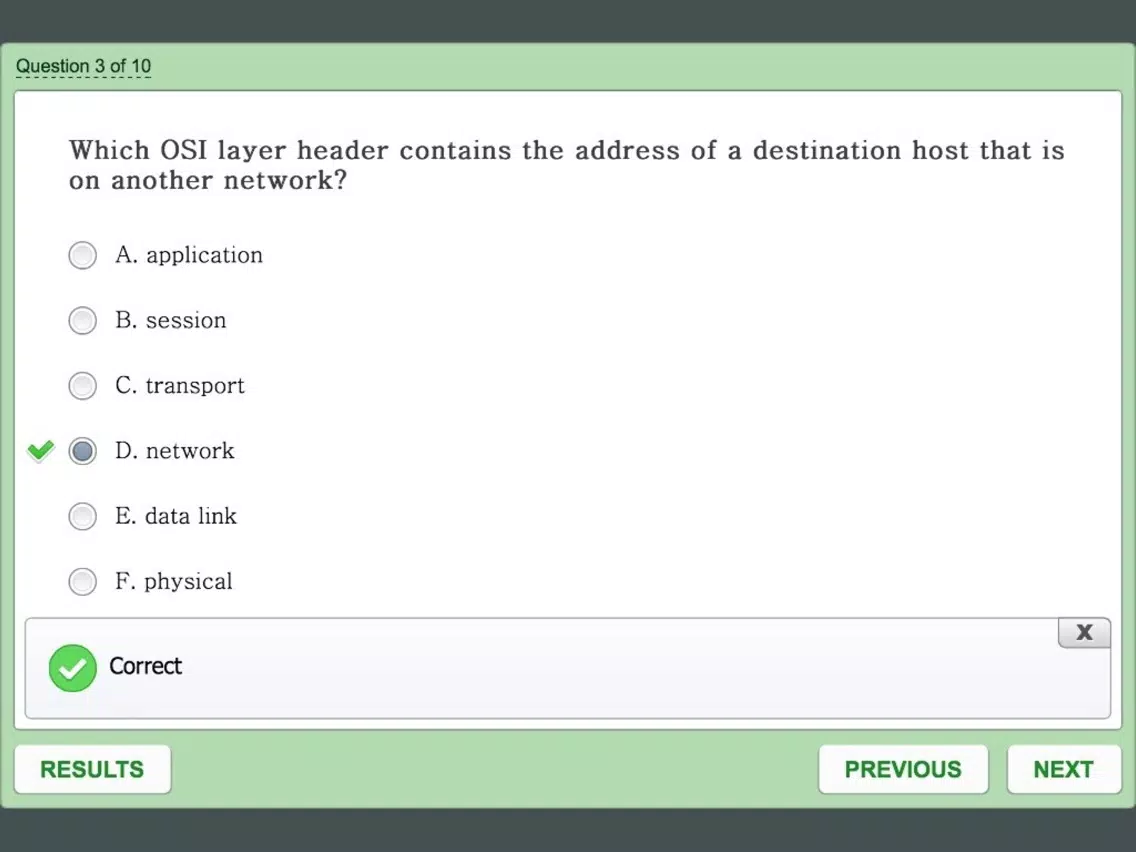Click the "data link" answer label

pos(191,516)
